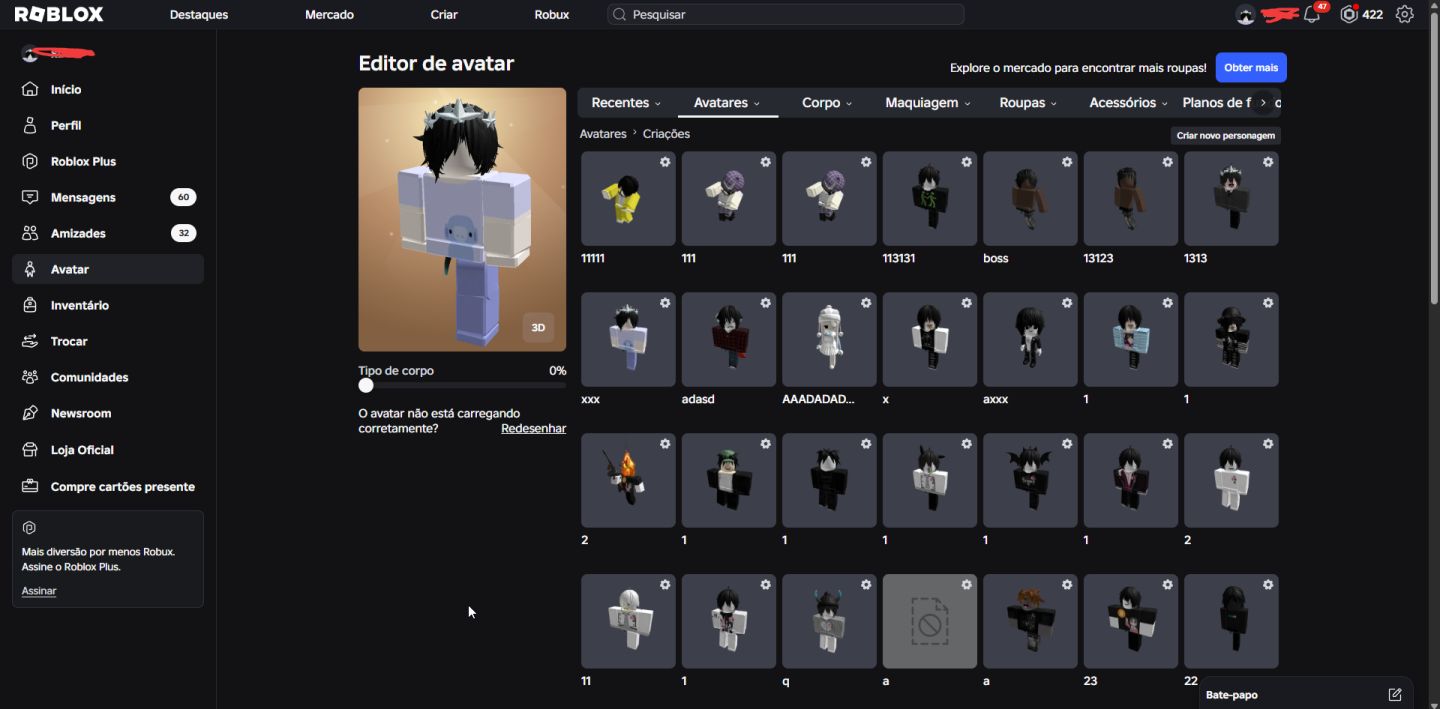The width and height of the screenshot is (1440, 709).
Task: Open Trocar from the sidebar
Action: 108,341
